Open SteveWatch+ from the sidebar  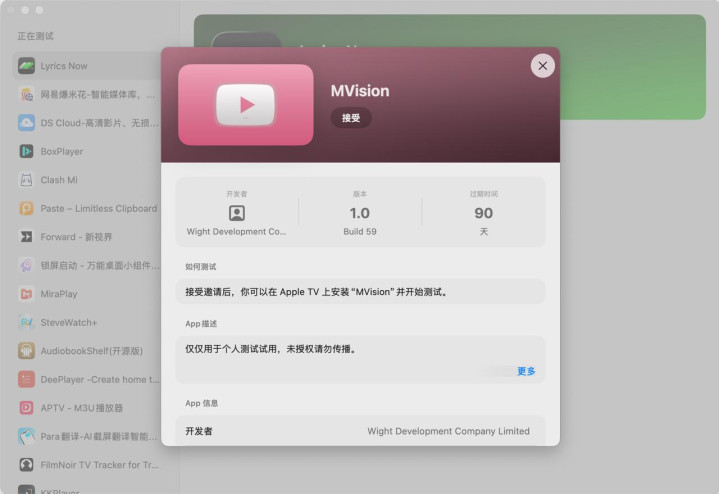coord(87,322)
